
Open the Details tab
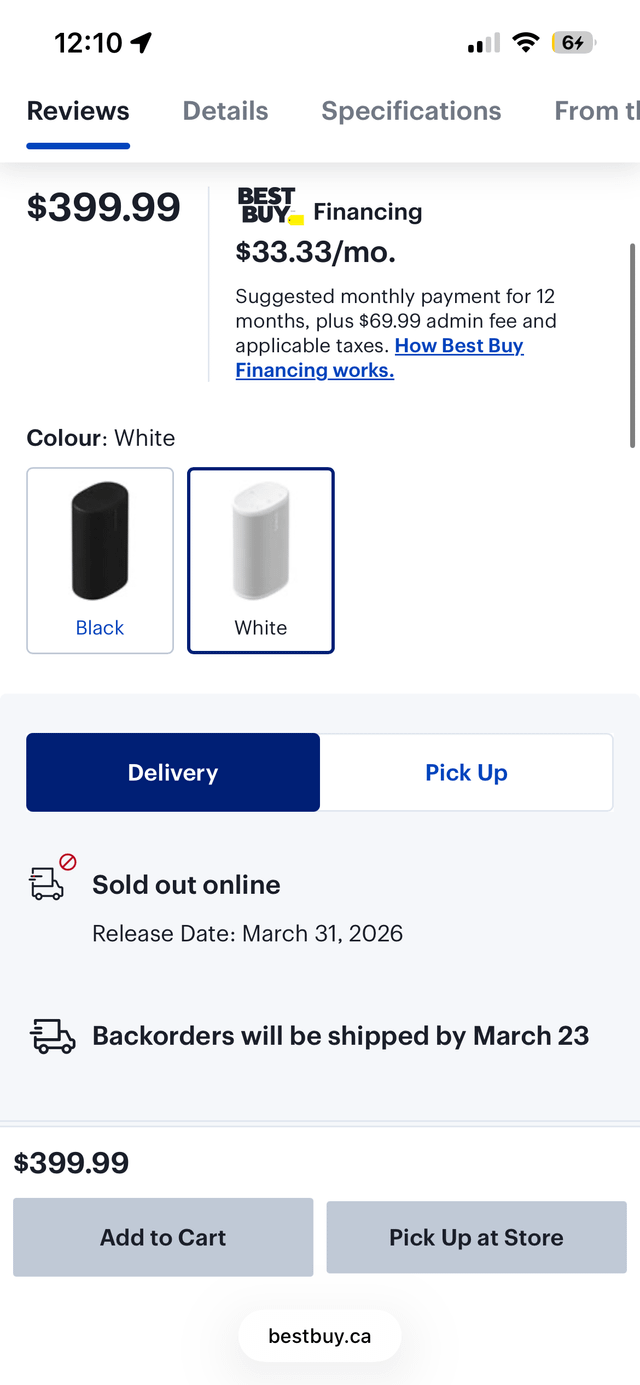[x=225, y=111]
